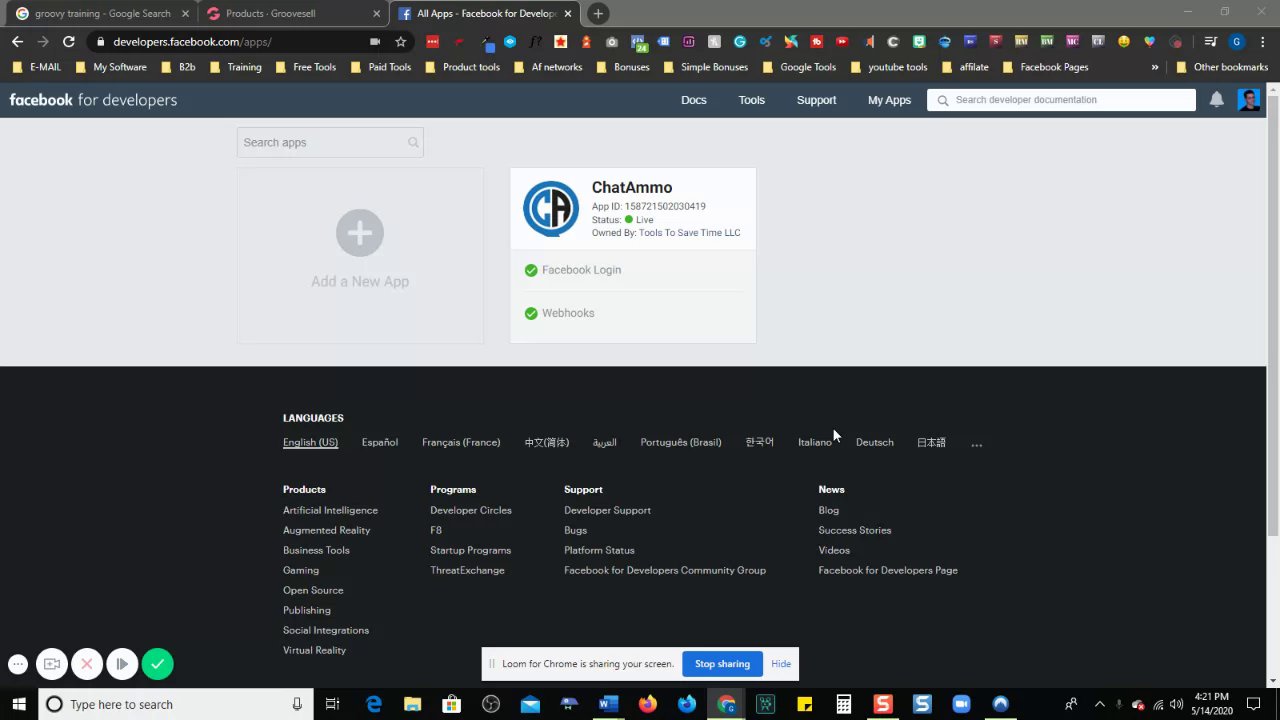The height and width of the screenshot is (720, 1280).
Task: Open the Paid Tools bookmarks folder
Action: 380,67
